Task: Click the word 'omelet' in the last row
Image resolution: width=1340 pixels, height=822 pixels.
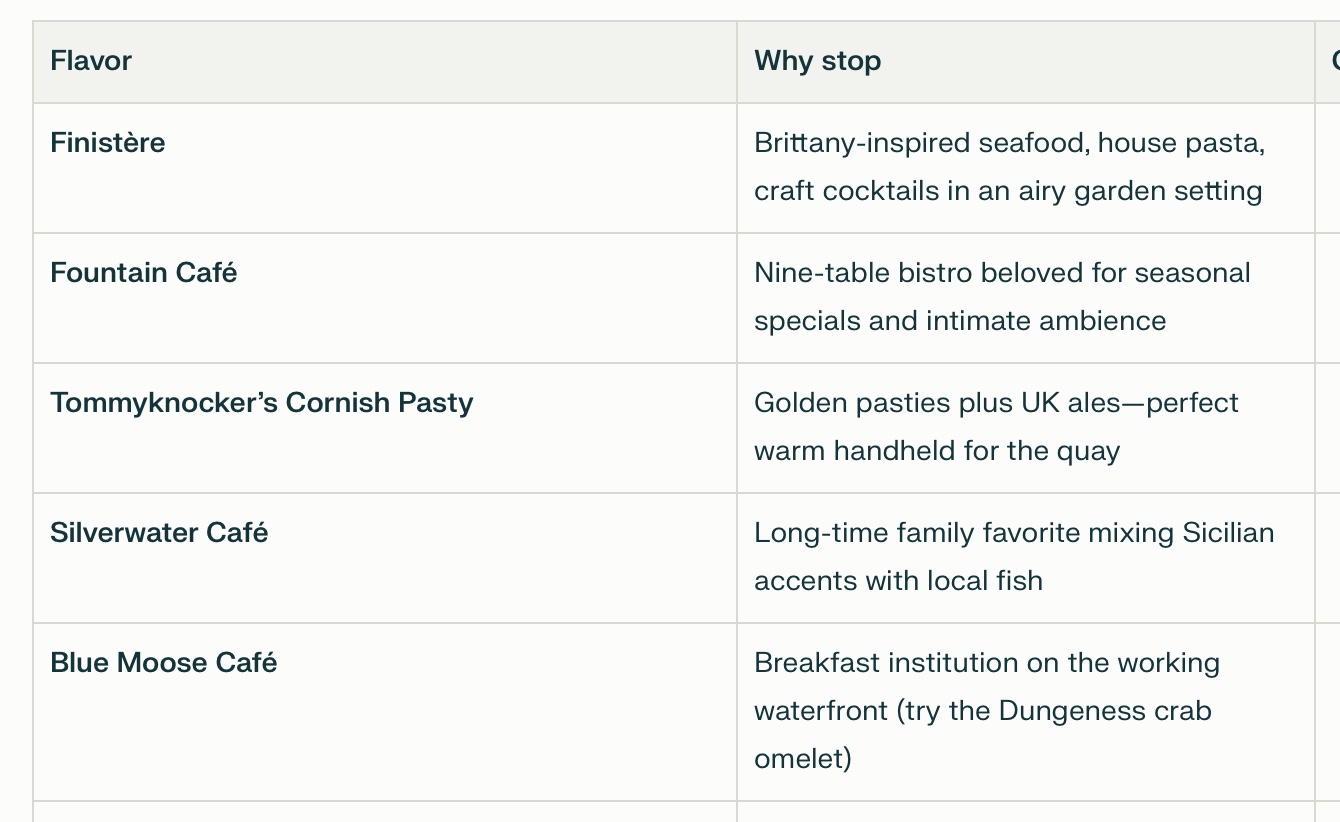Action: pyautogui.click(x=802, y=759)
